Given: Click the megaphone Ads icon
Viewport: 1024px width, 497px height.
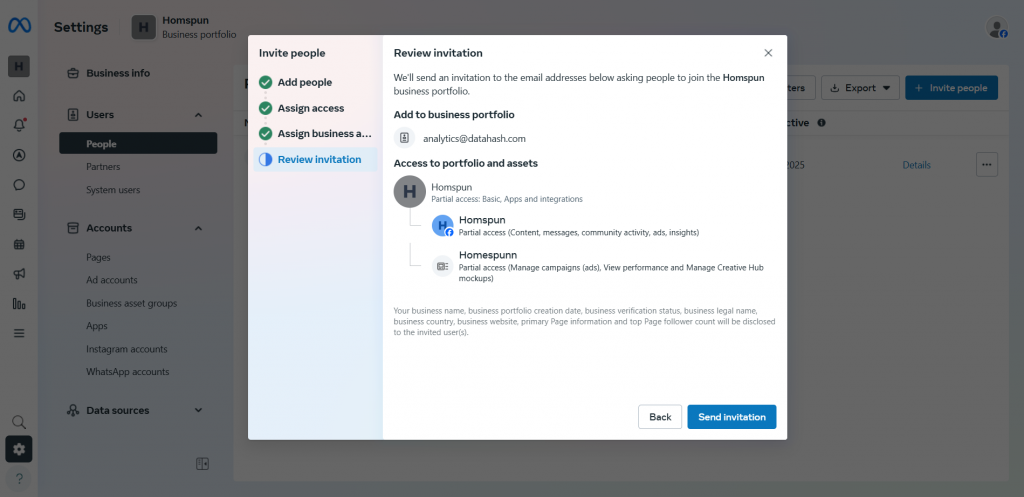Looking at the screenshot, I should click(x=19, y=274).
